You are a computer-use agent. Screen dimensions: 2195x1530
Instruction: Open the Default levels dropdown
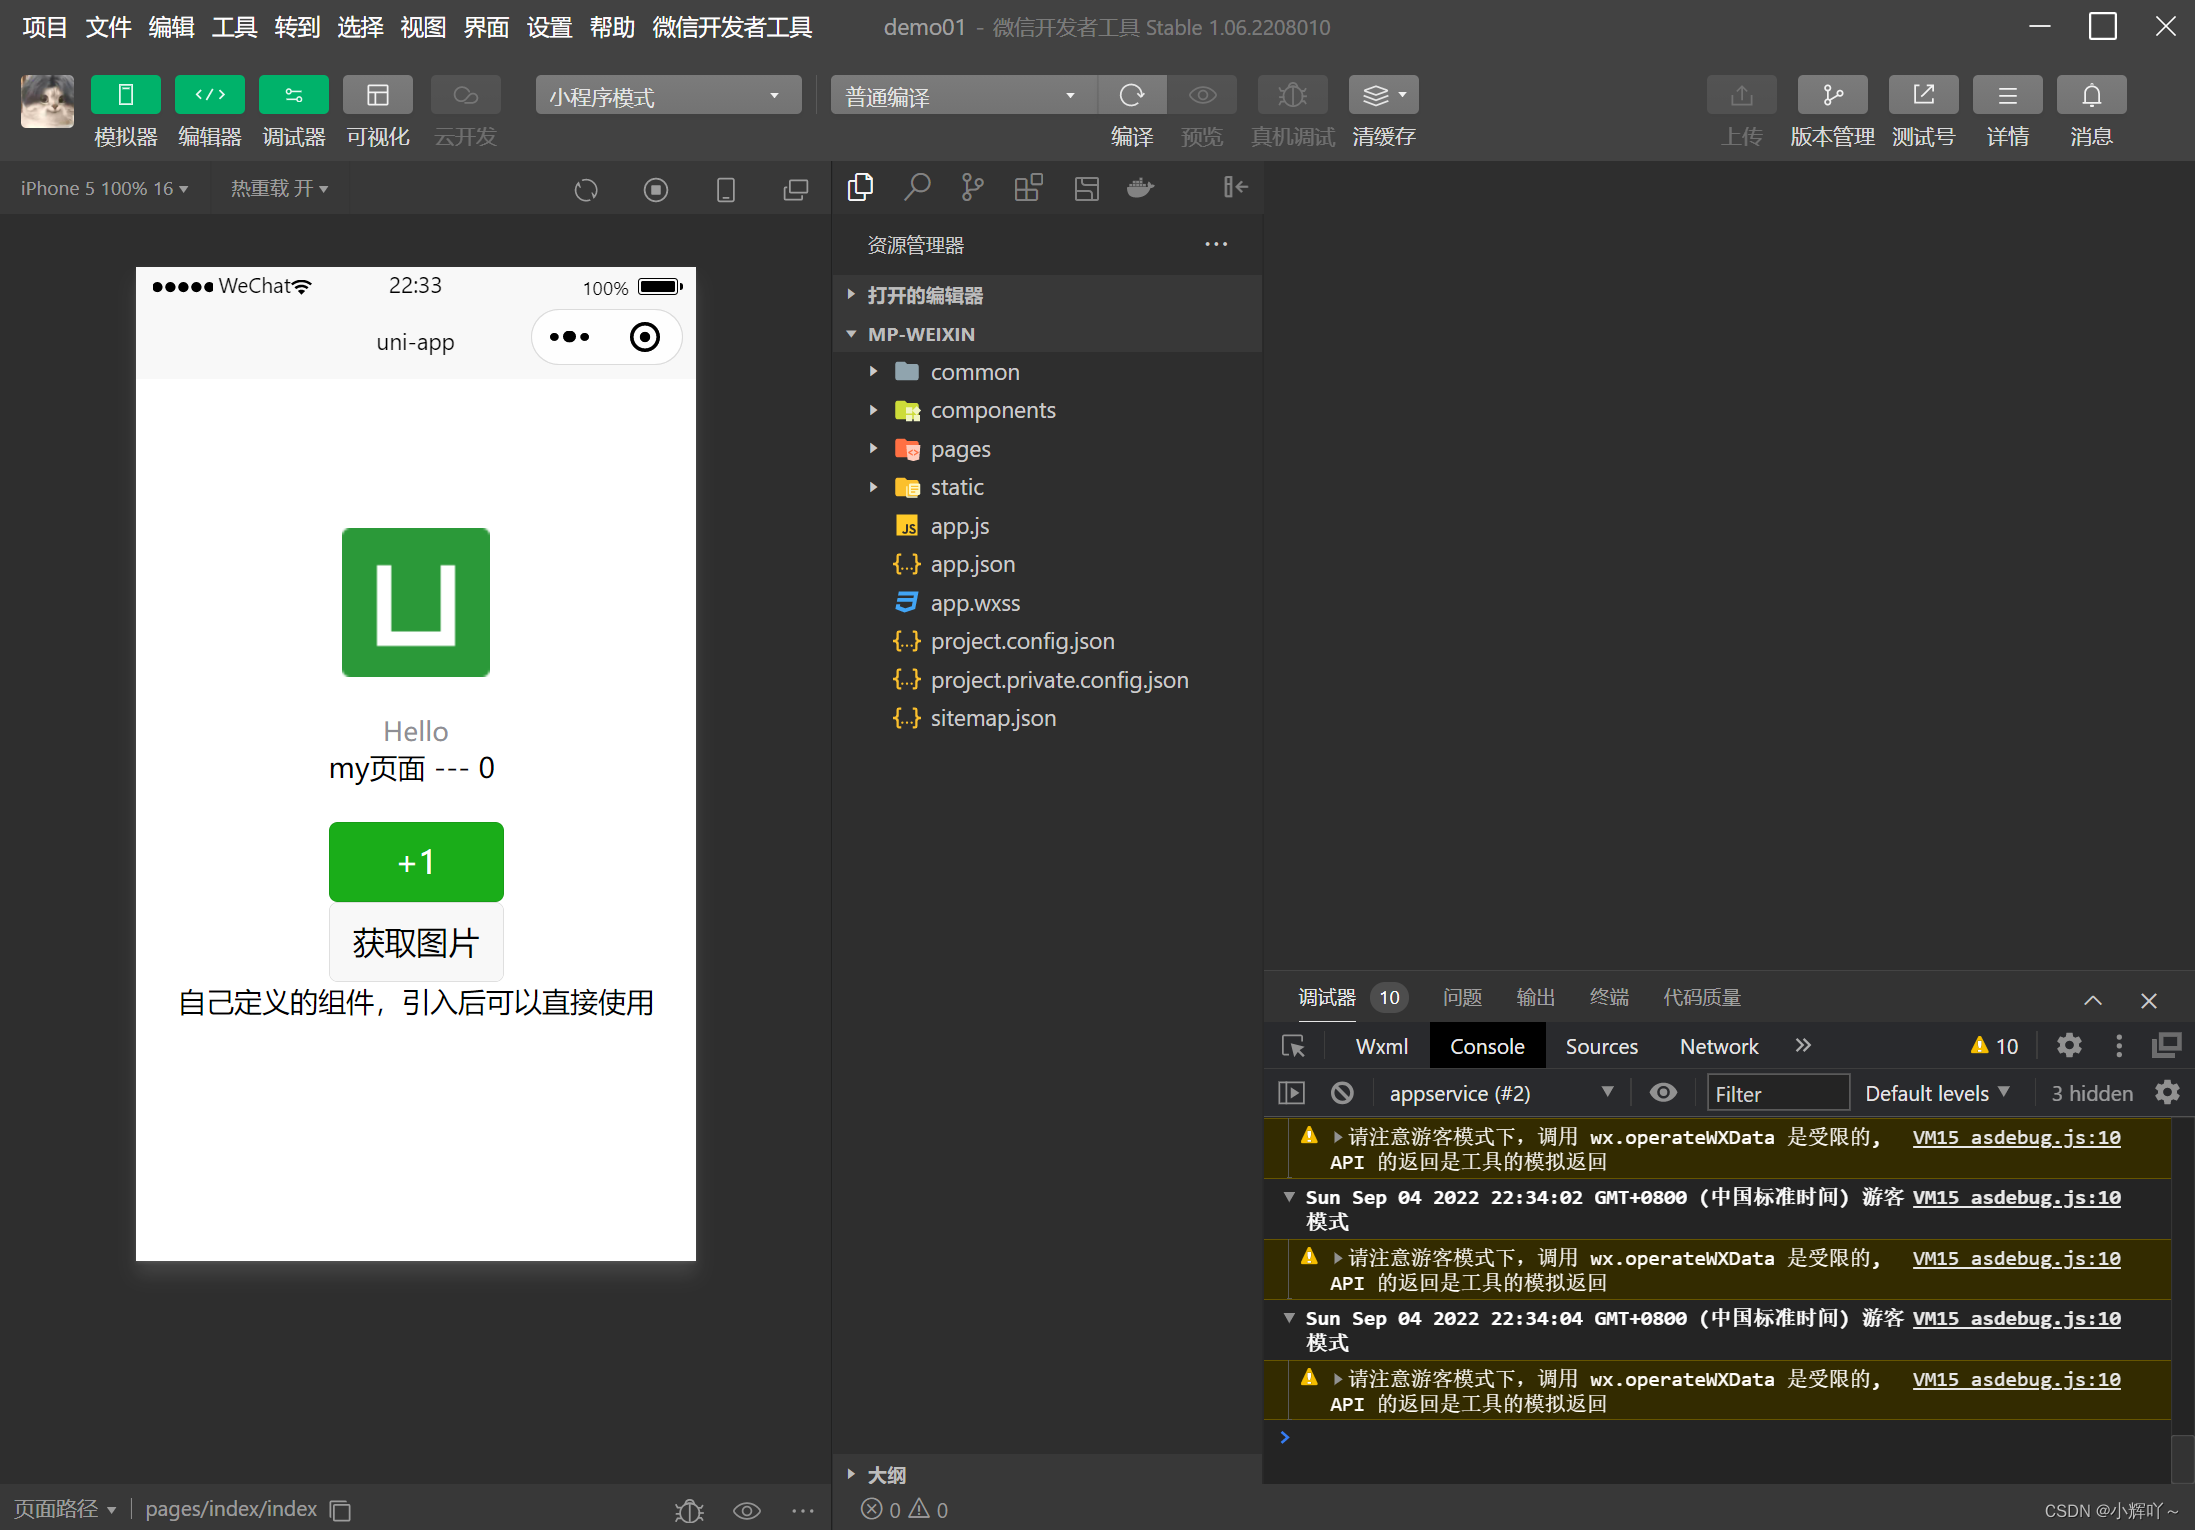1937,1093
